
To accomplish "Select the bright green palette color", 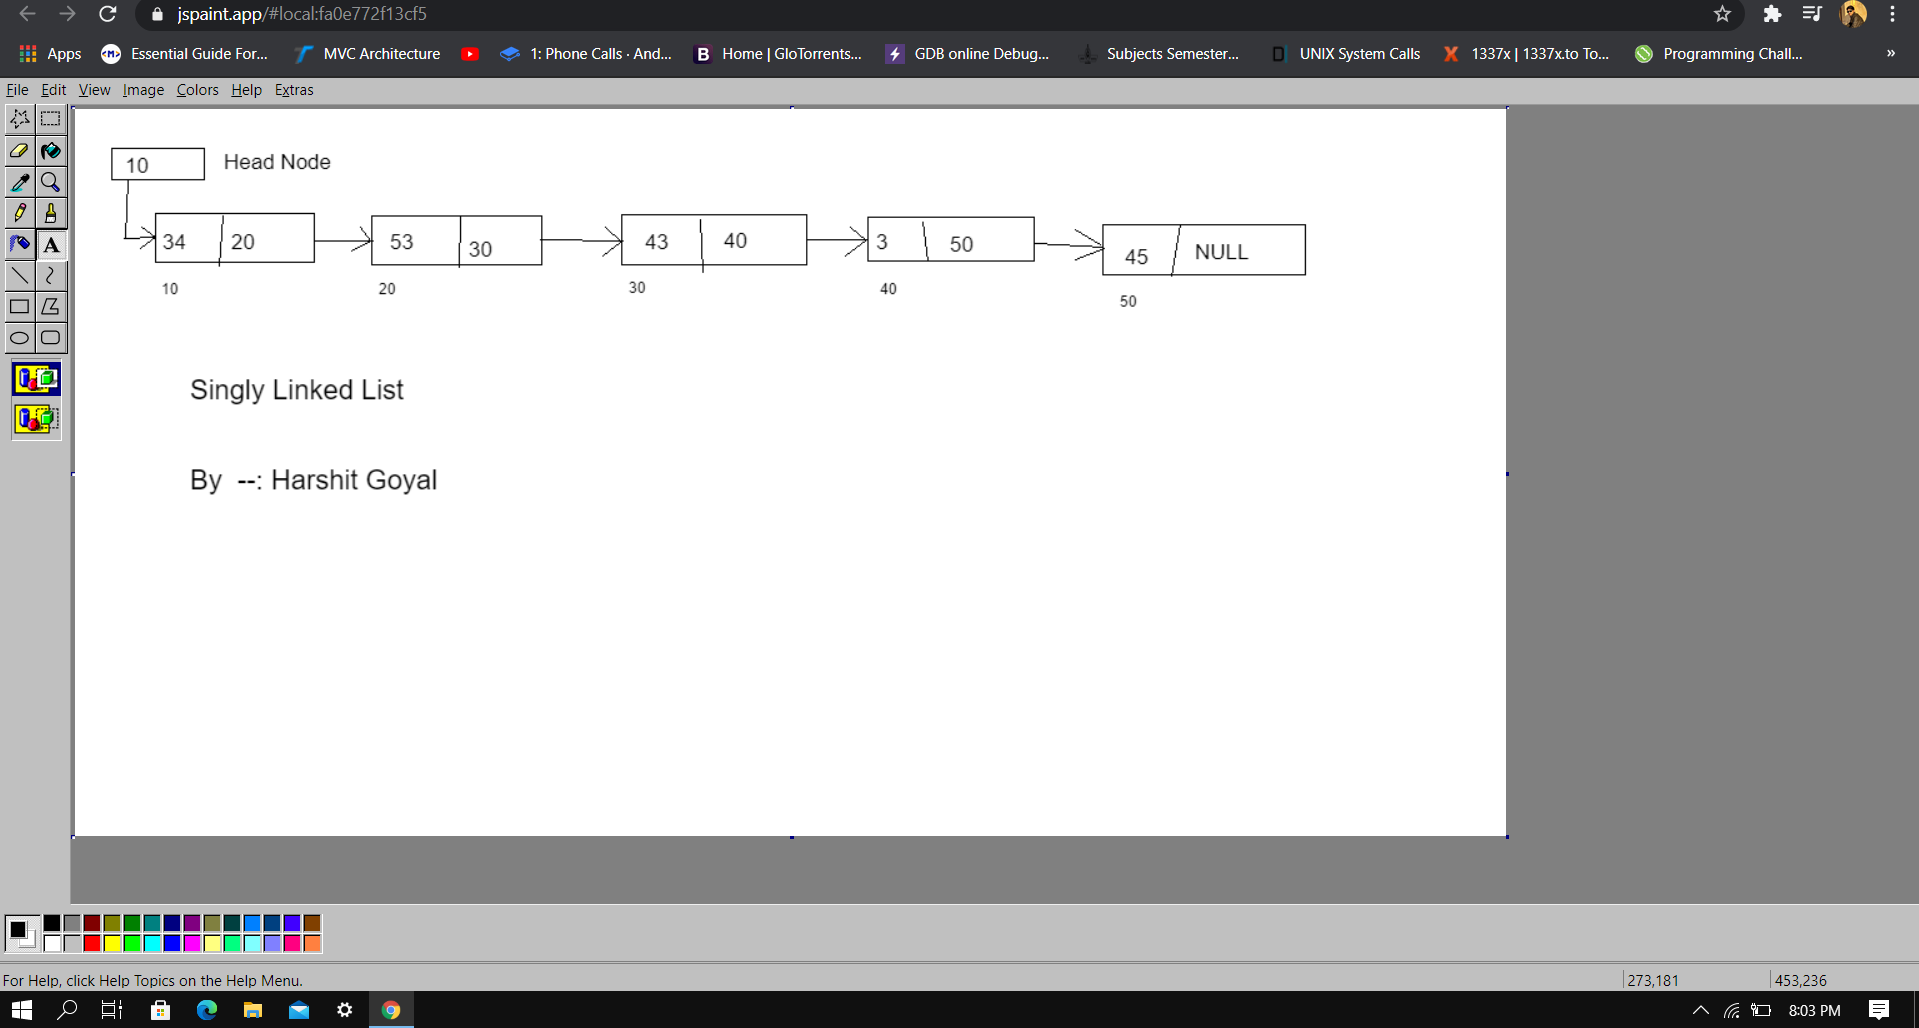I will (132, 943).
